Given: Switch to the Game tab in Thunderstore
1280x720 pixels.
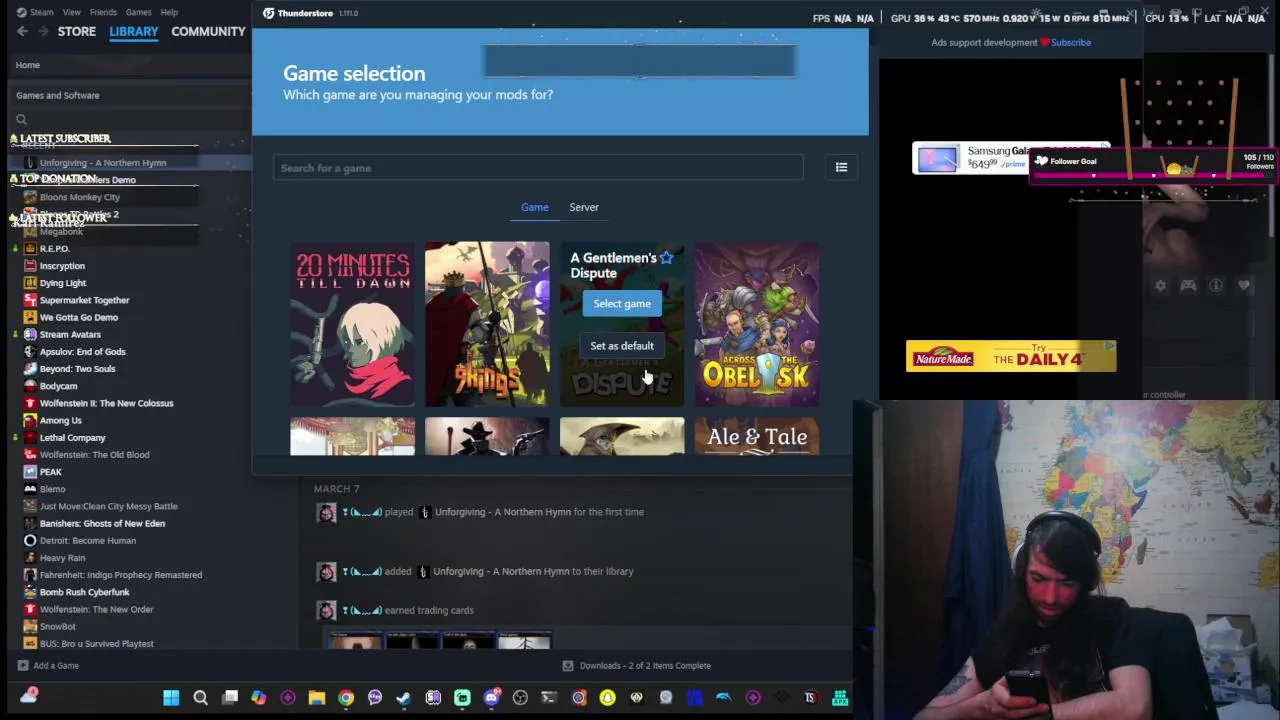Looking at the screenshot, I should click(x=534, y=207).
